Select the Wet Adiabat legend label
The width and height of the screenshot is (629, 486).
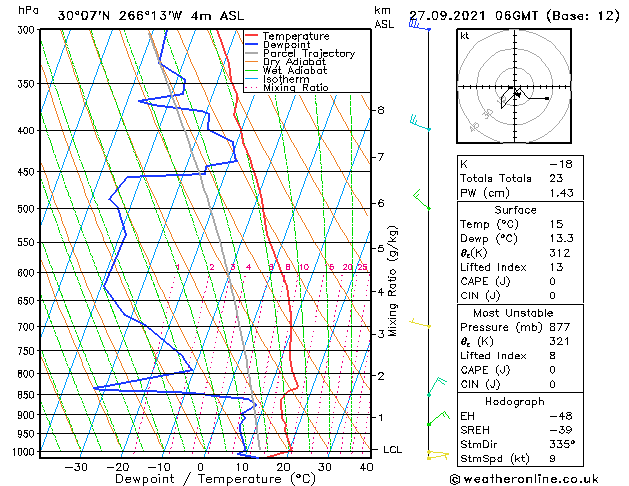pyautogui.click(x=295, y=71)
